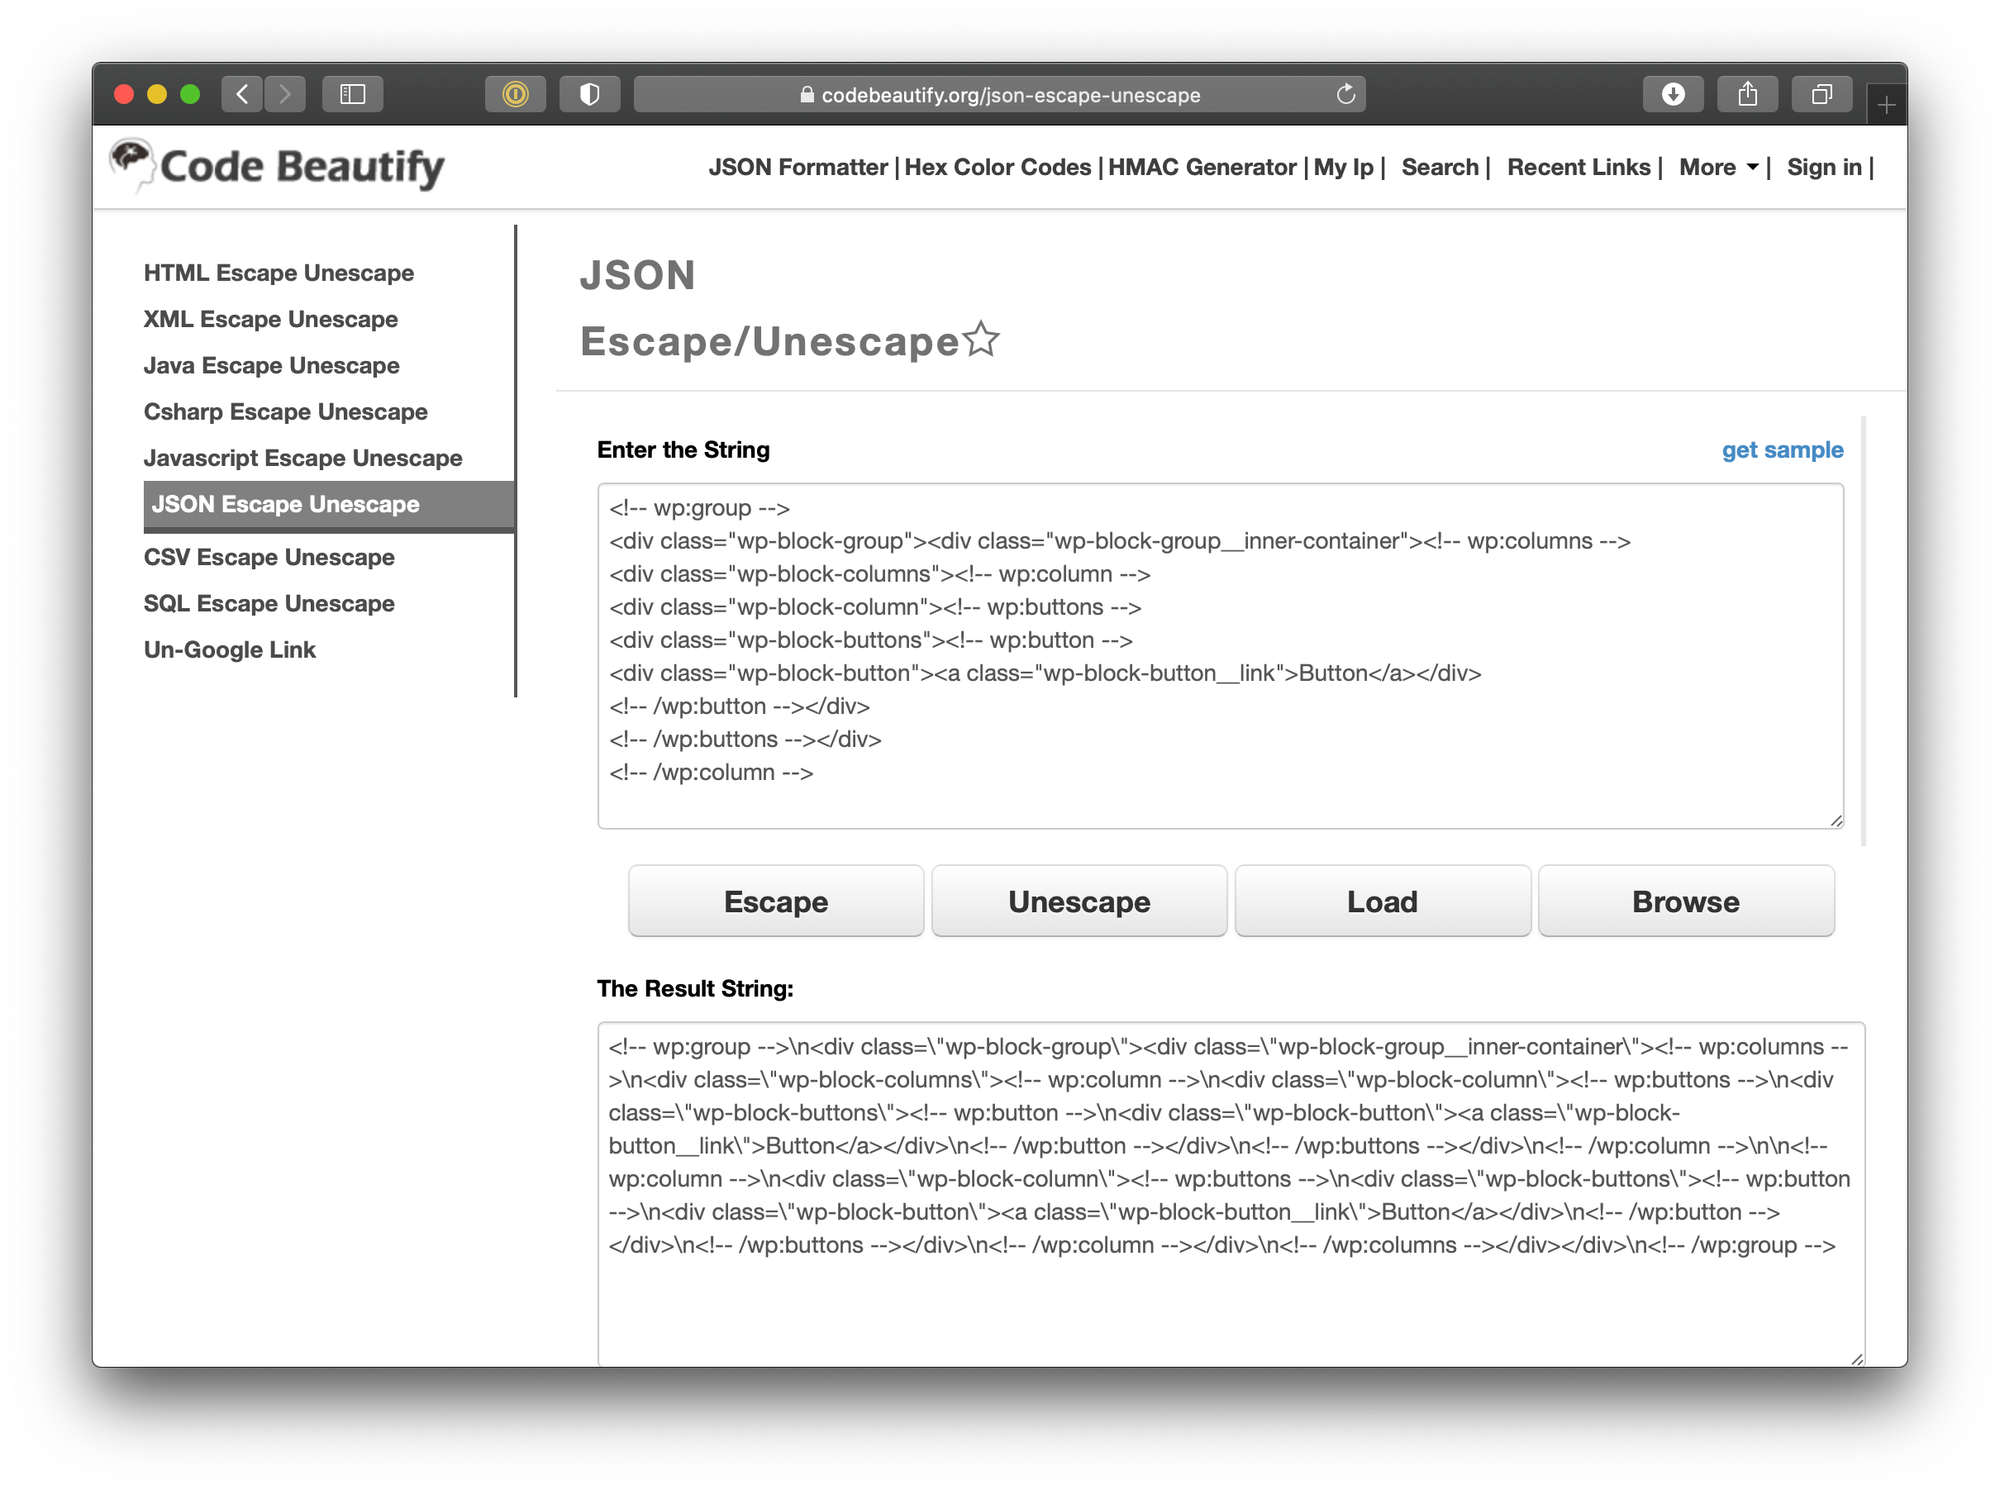Show all open tabs overview
The image size is (2000, 1489).
click(x=1822, y=94)
